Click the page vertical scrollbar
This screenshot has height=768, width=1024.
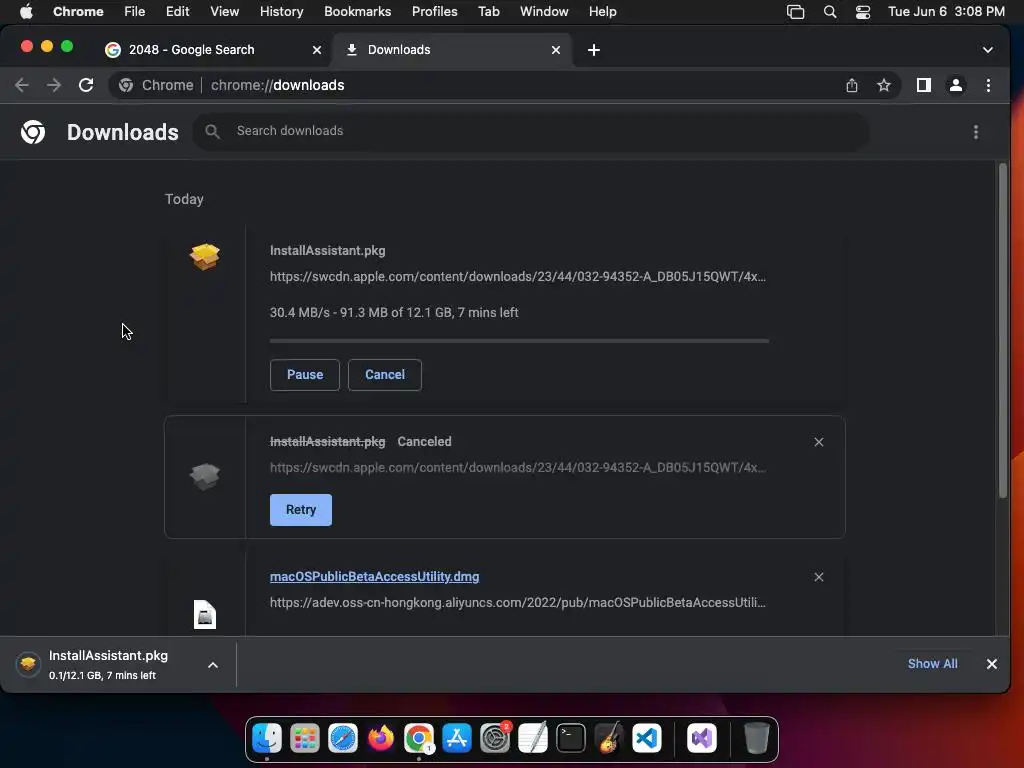coord(1002,330)
